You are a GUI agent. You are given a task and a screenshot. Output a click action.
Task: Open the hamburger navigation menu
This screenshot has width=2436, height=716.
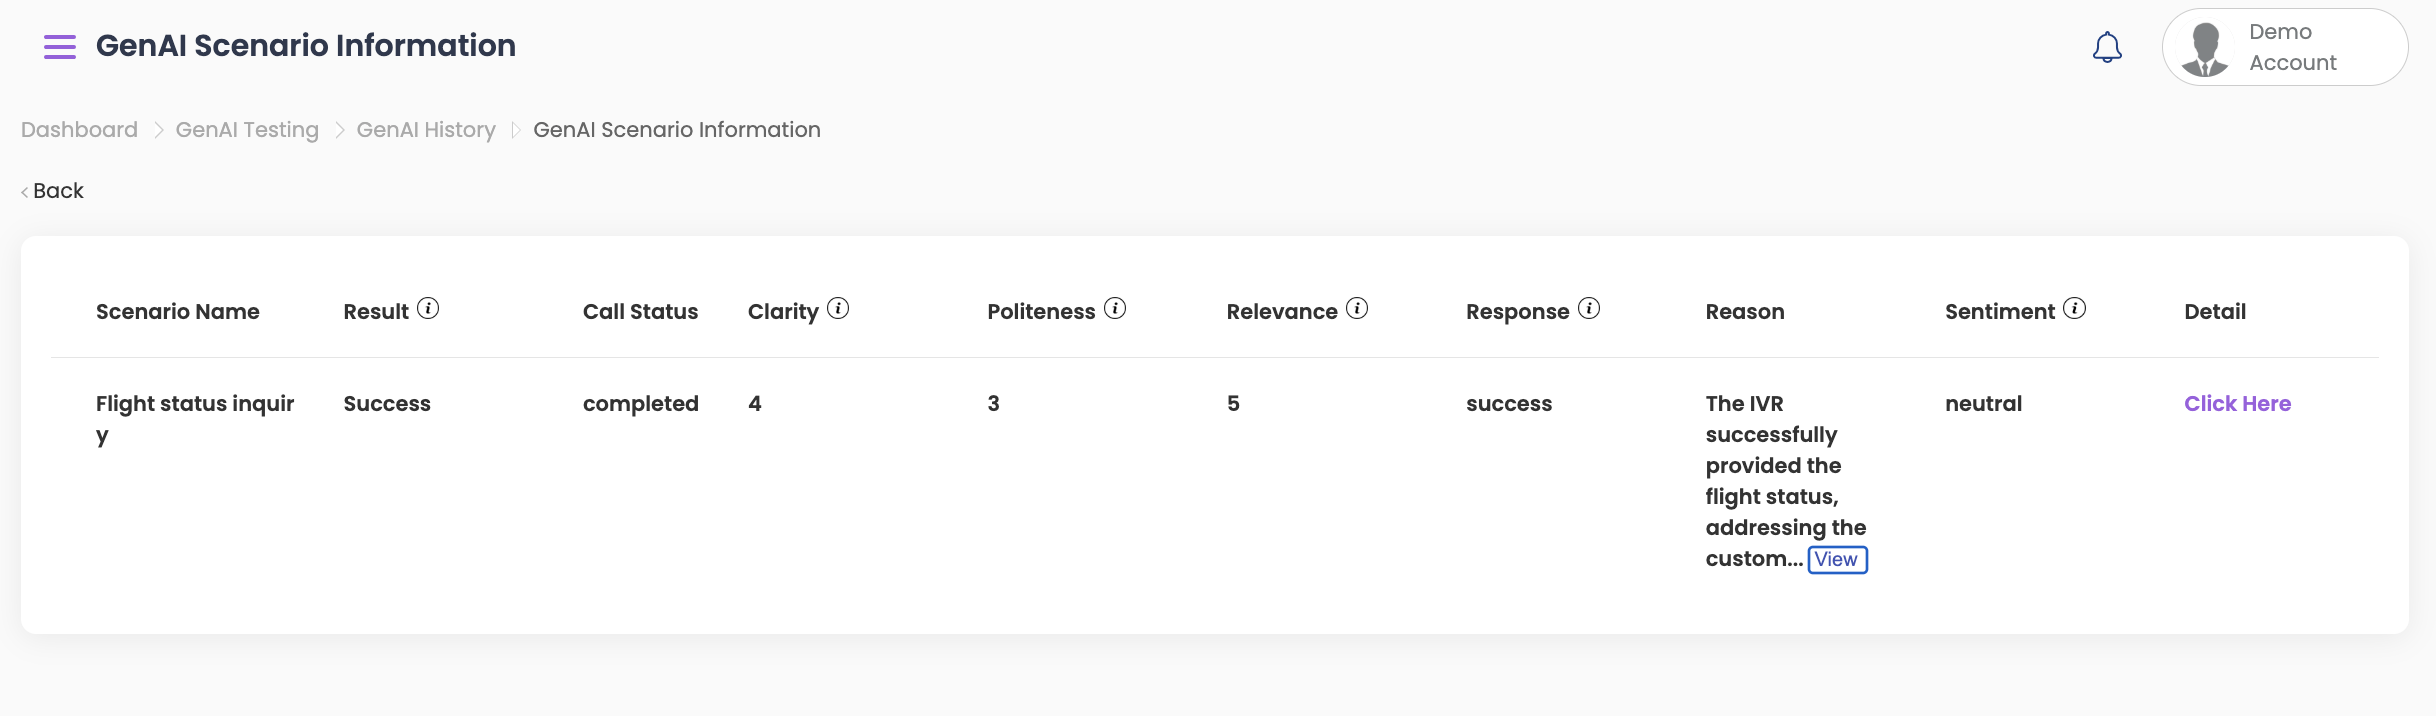[x=60, y=47]
